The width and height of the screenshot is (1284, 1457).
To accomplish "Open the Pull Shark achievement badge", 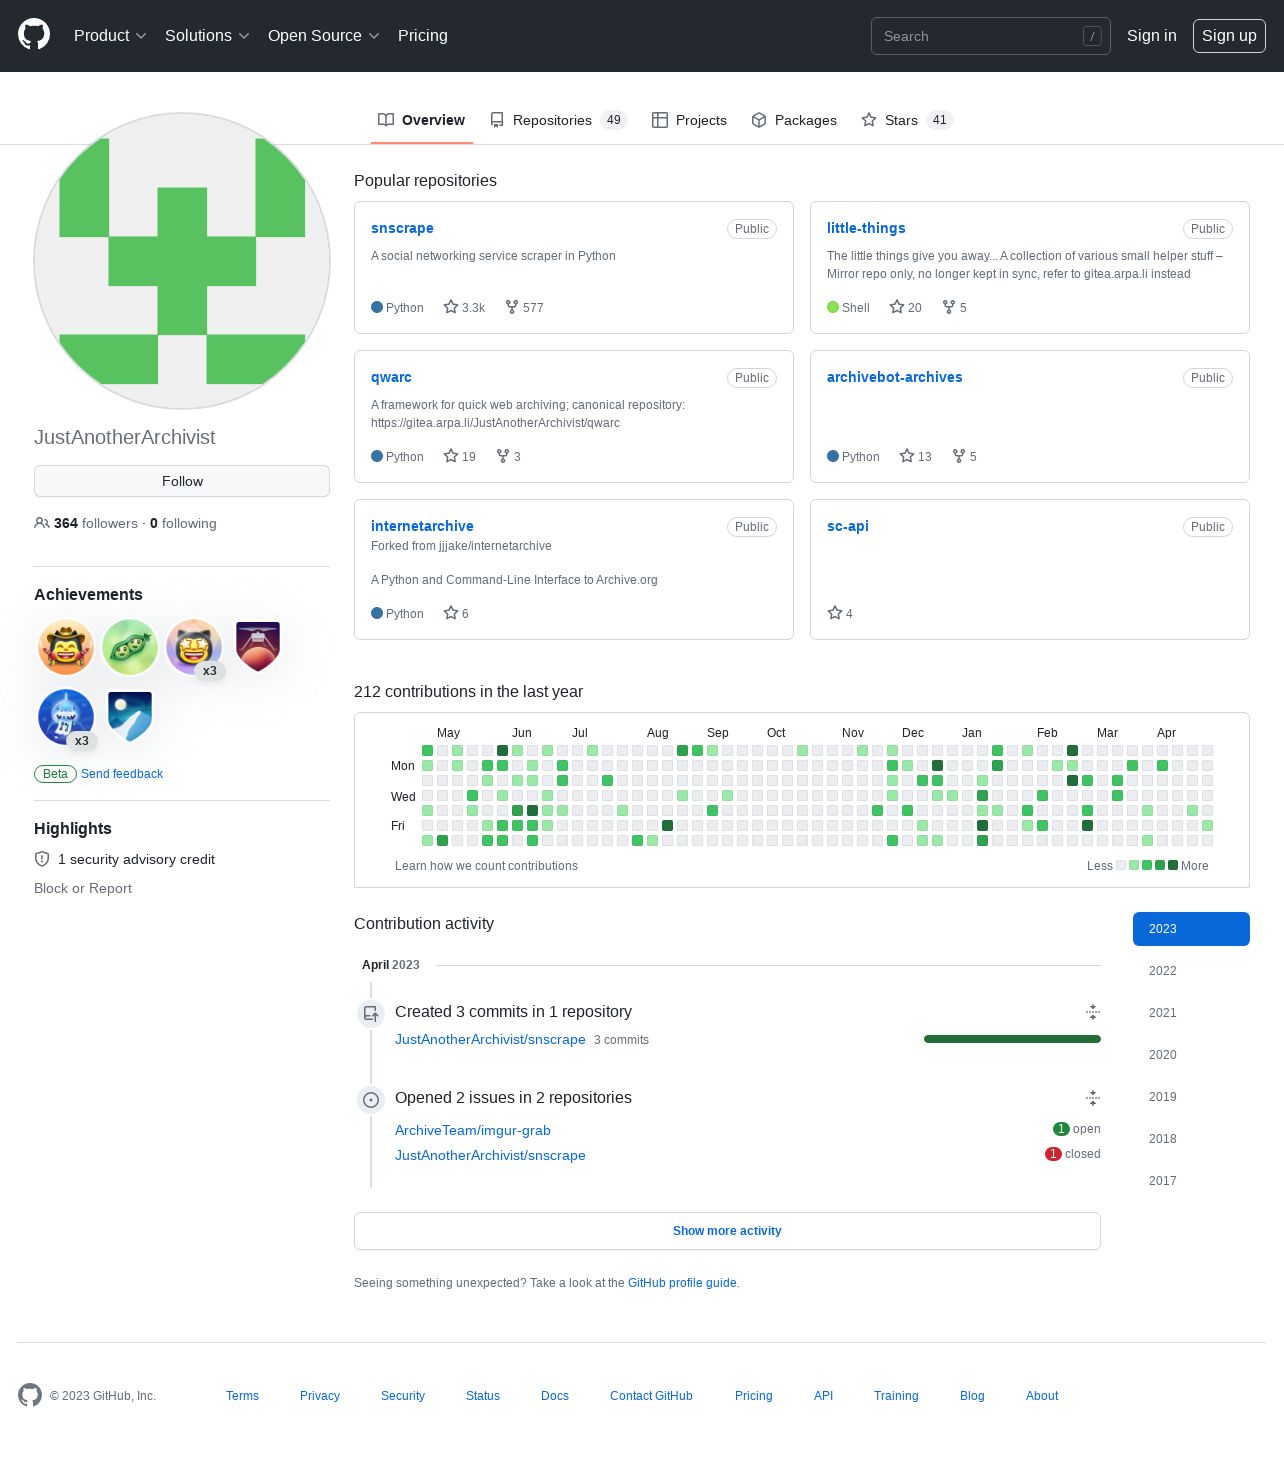I will pyautogui.click(x=66, y=717).
